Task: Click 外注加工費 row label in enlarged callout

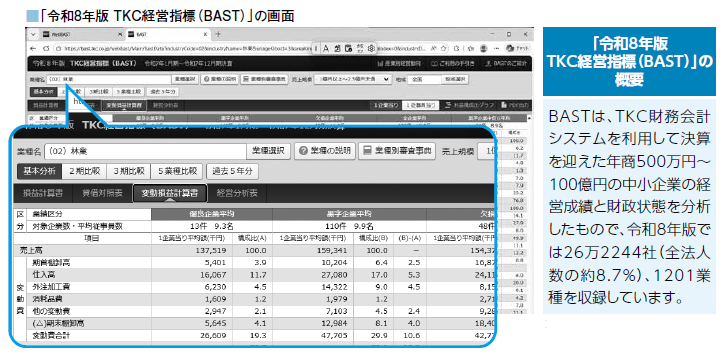Action: pos(51,287)
